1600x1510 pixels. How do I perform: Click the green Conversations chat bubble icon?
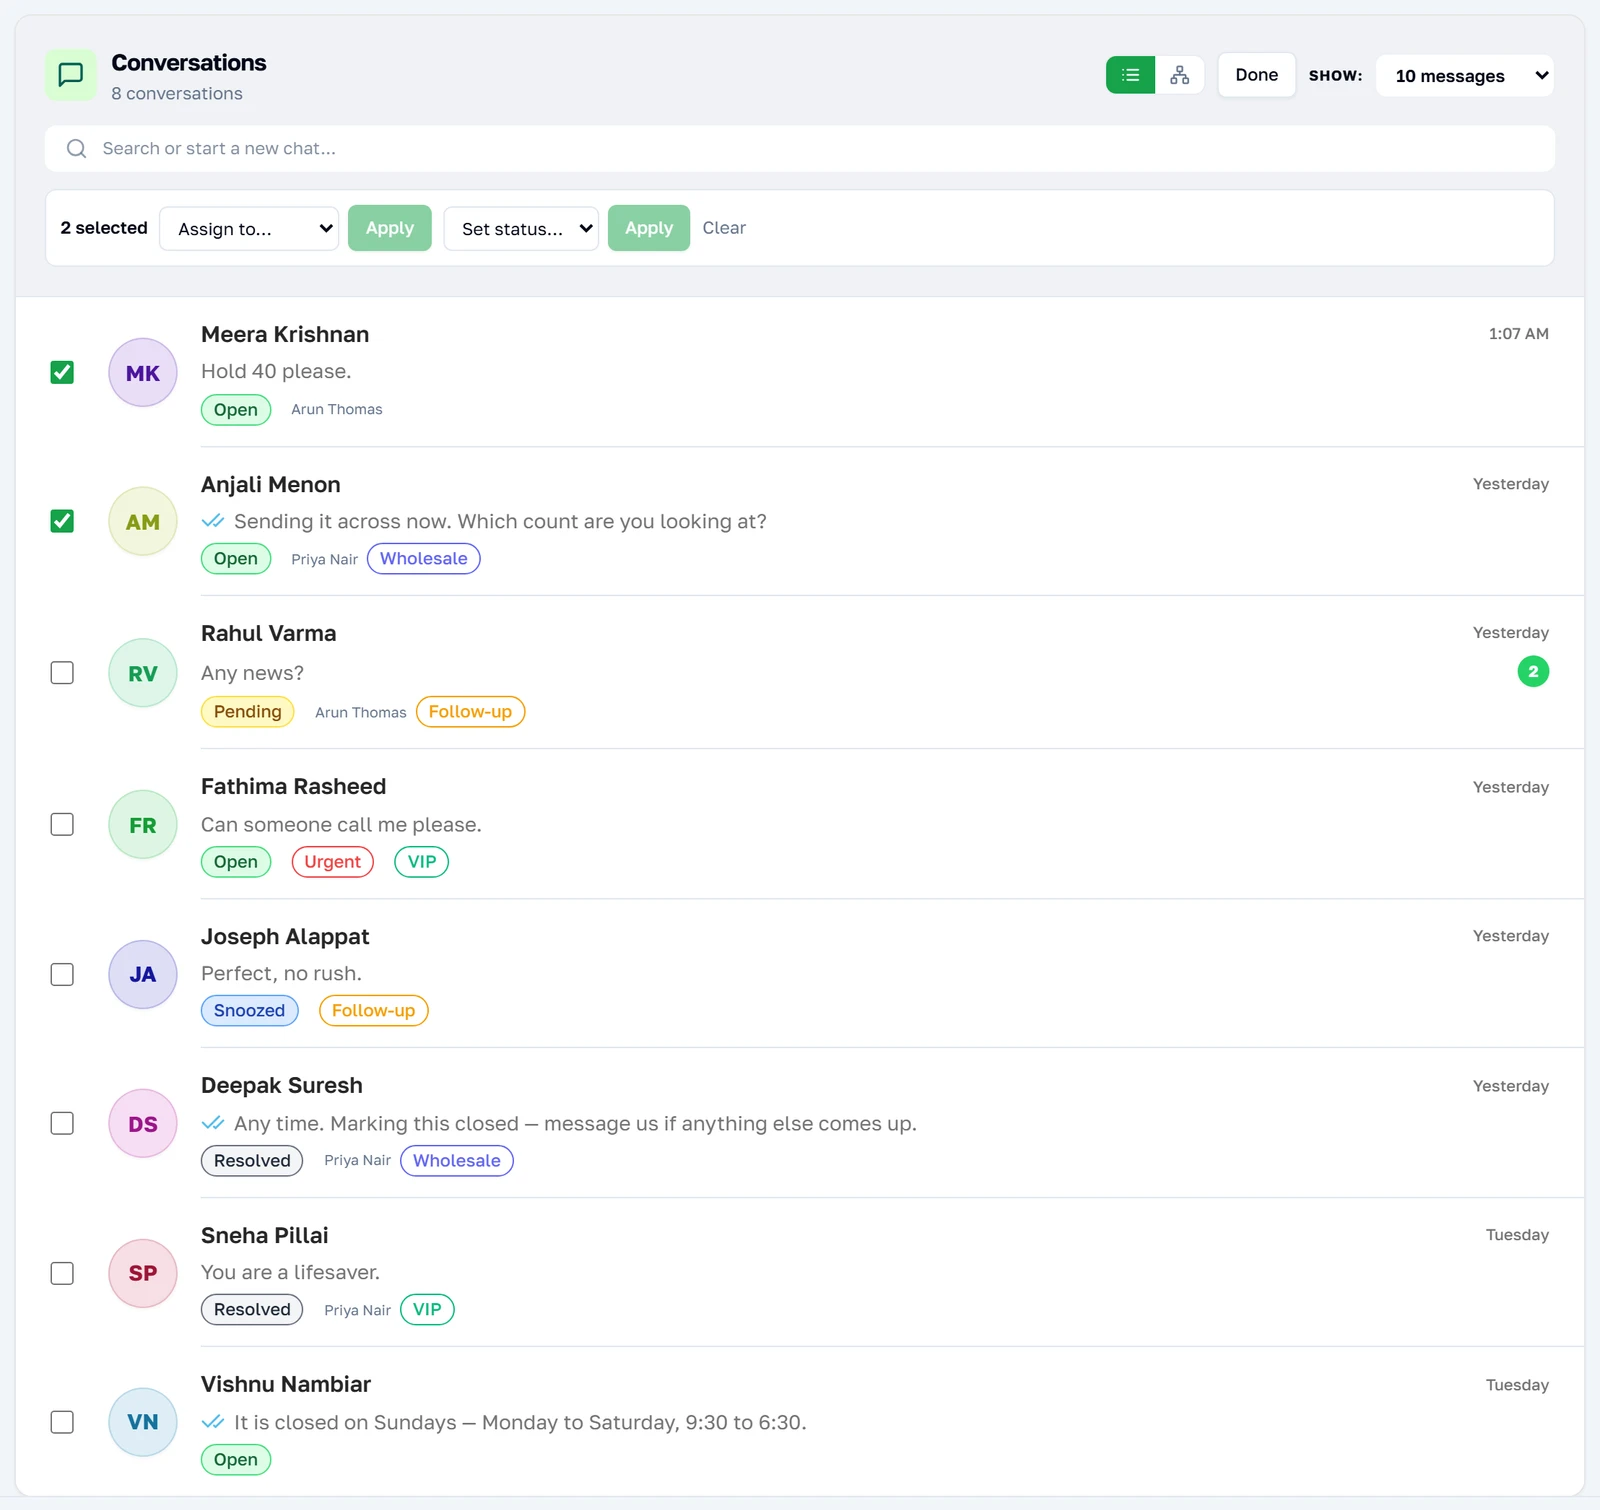click(71, 75)
